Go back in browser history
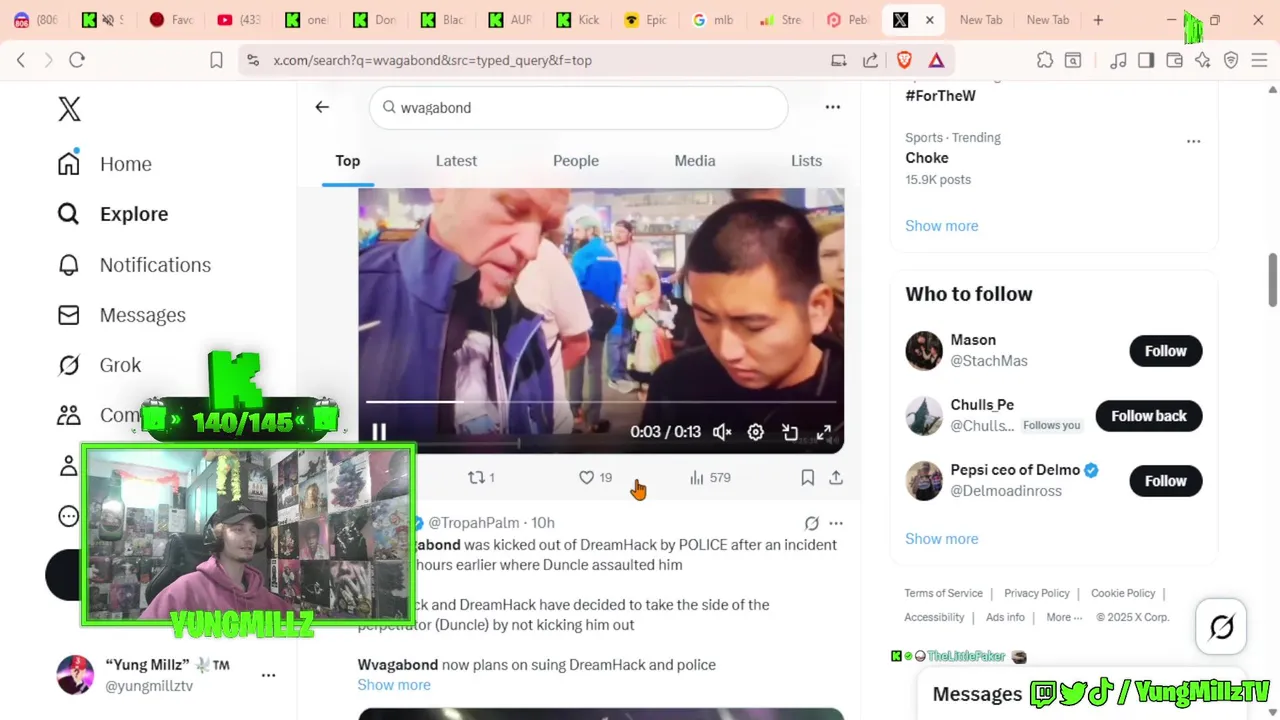The image size is (1280, 720). [x=21, y=60]
